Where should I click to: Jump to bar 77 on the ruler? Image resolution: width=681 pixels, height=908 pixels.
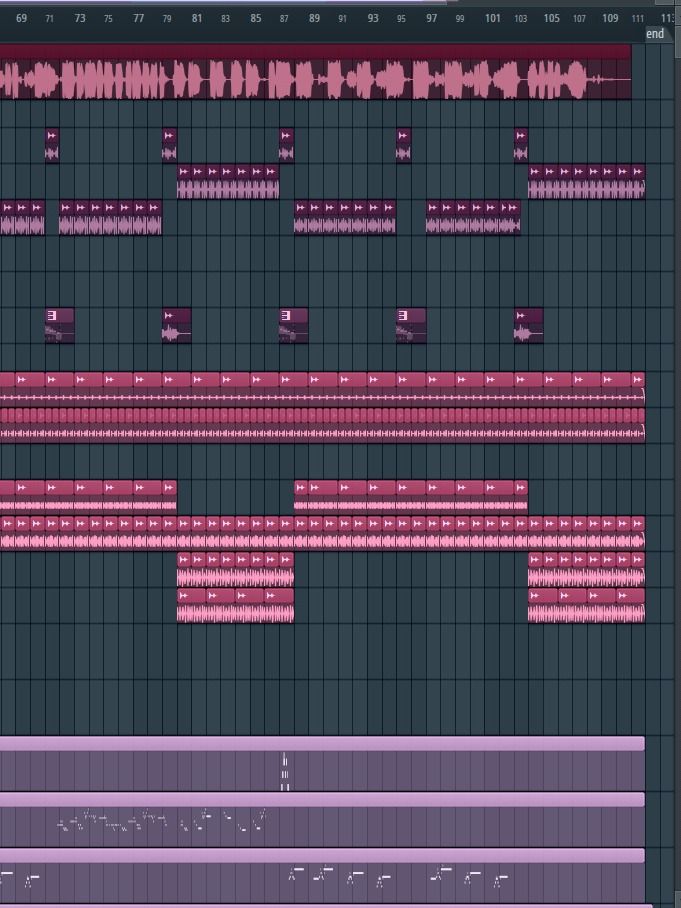coord(138,18)
